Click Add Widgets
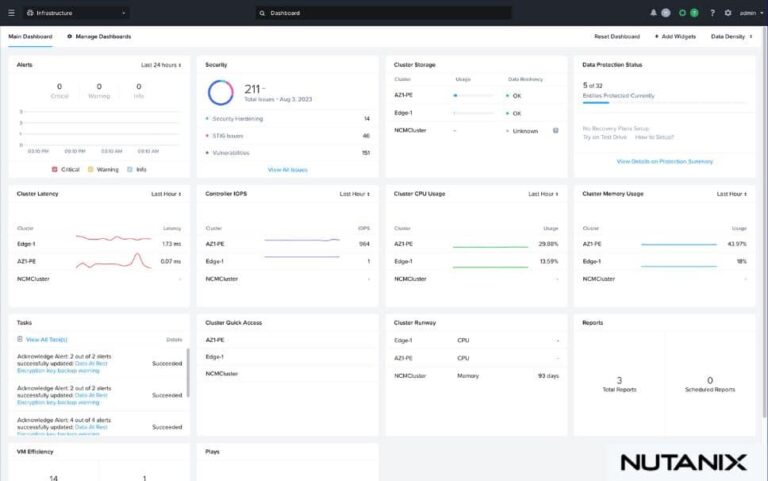 [678, 36]
